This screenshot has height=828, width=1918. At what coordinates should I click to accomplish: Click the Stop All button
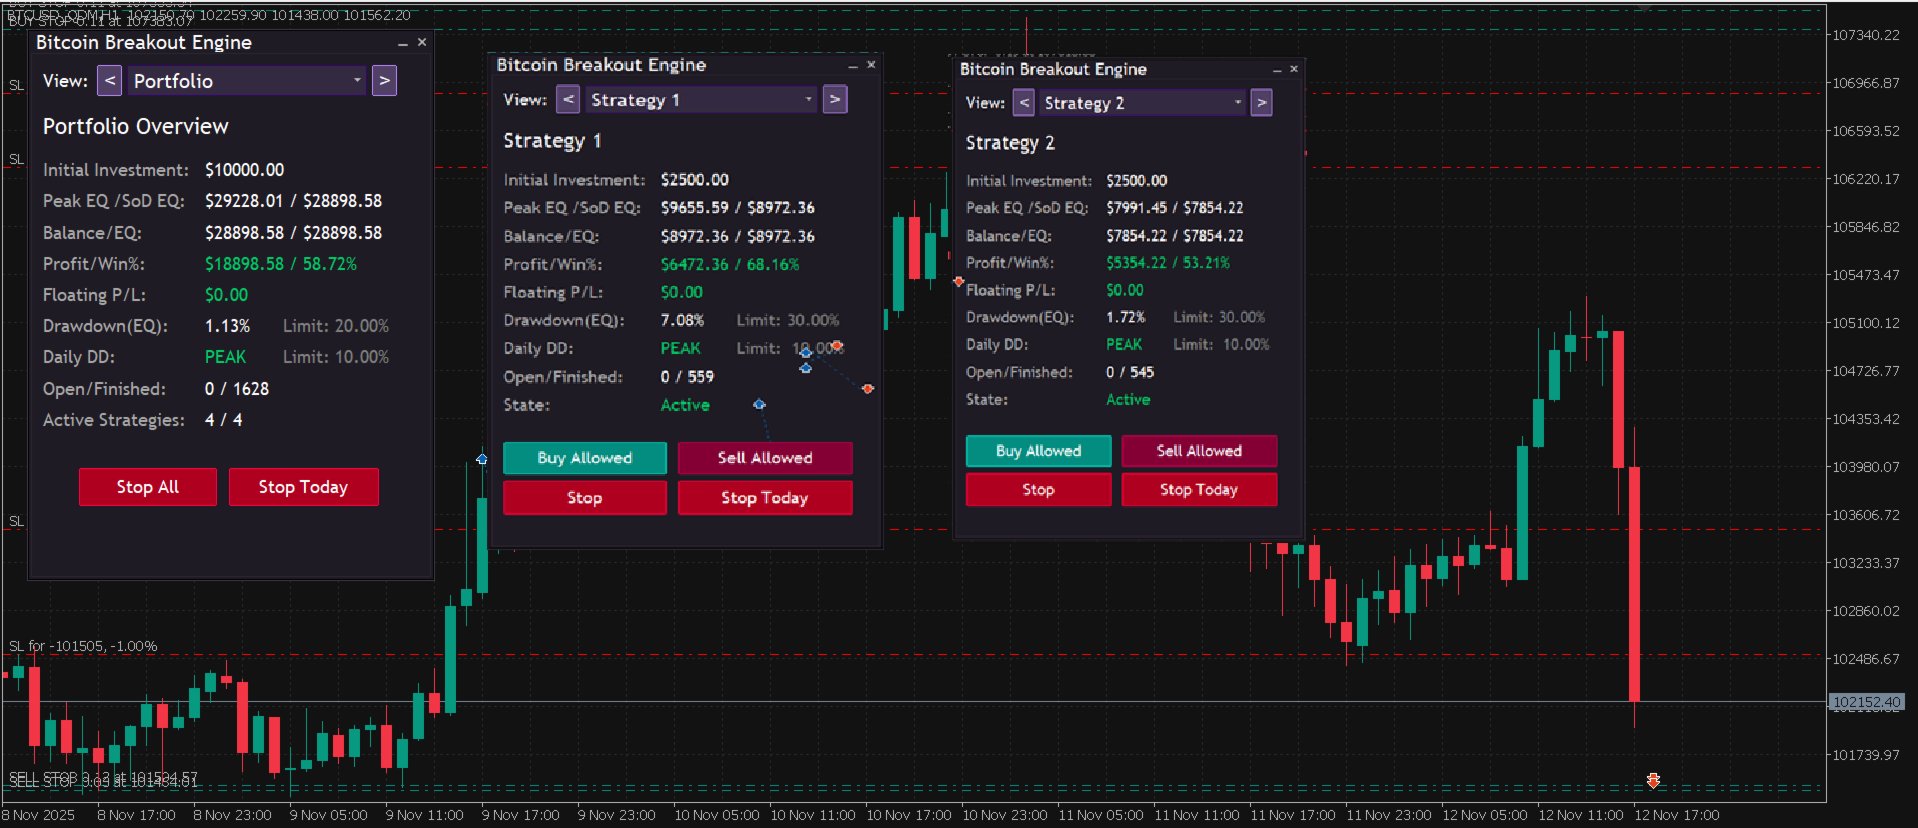tap(148, 487)
